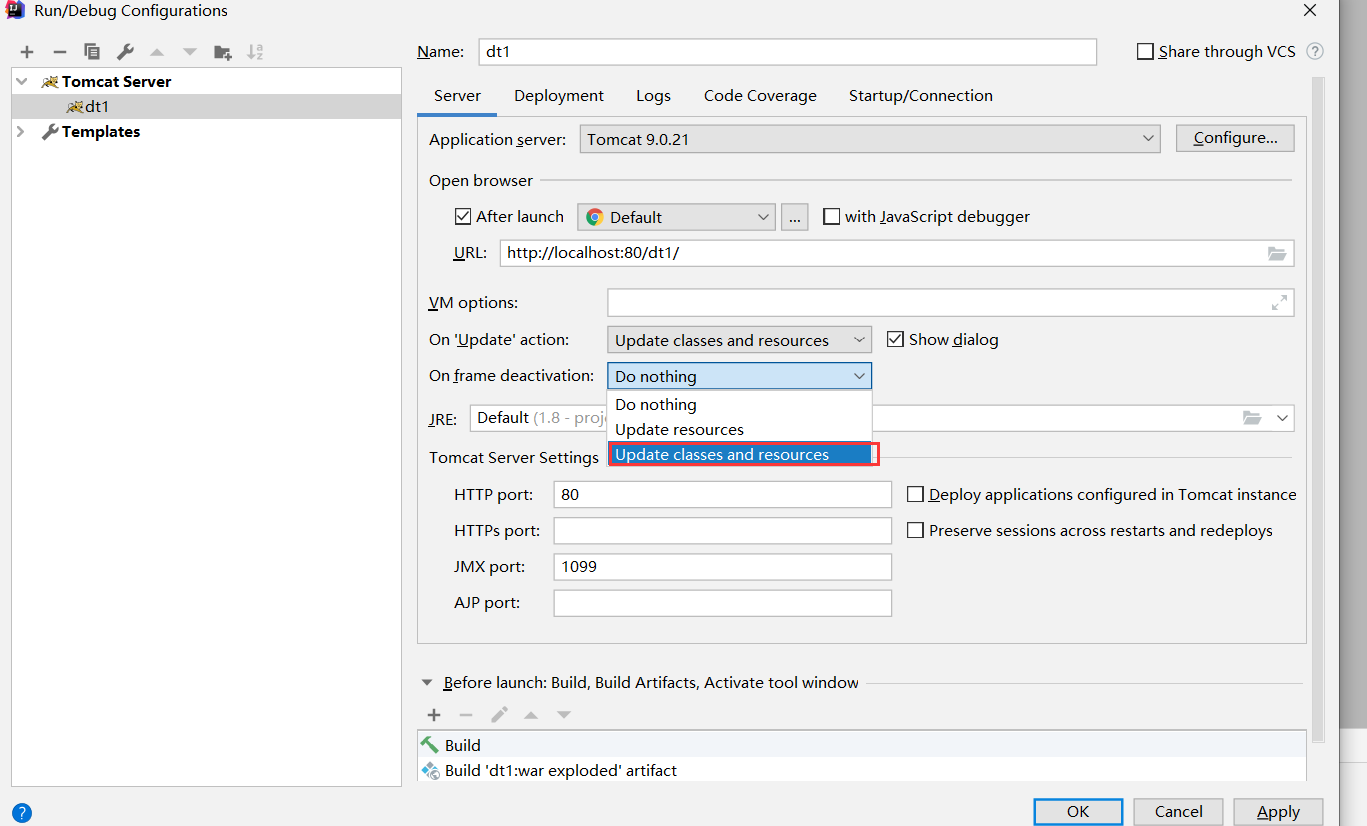Screen dimensions: 1367x826
Task: Click the Configure... button
Action: point(1235,138)
